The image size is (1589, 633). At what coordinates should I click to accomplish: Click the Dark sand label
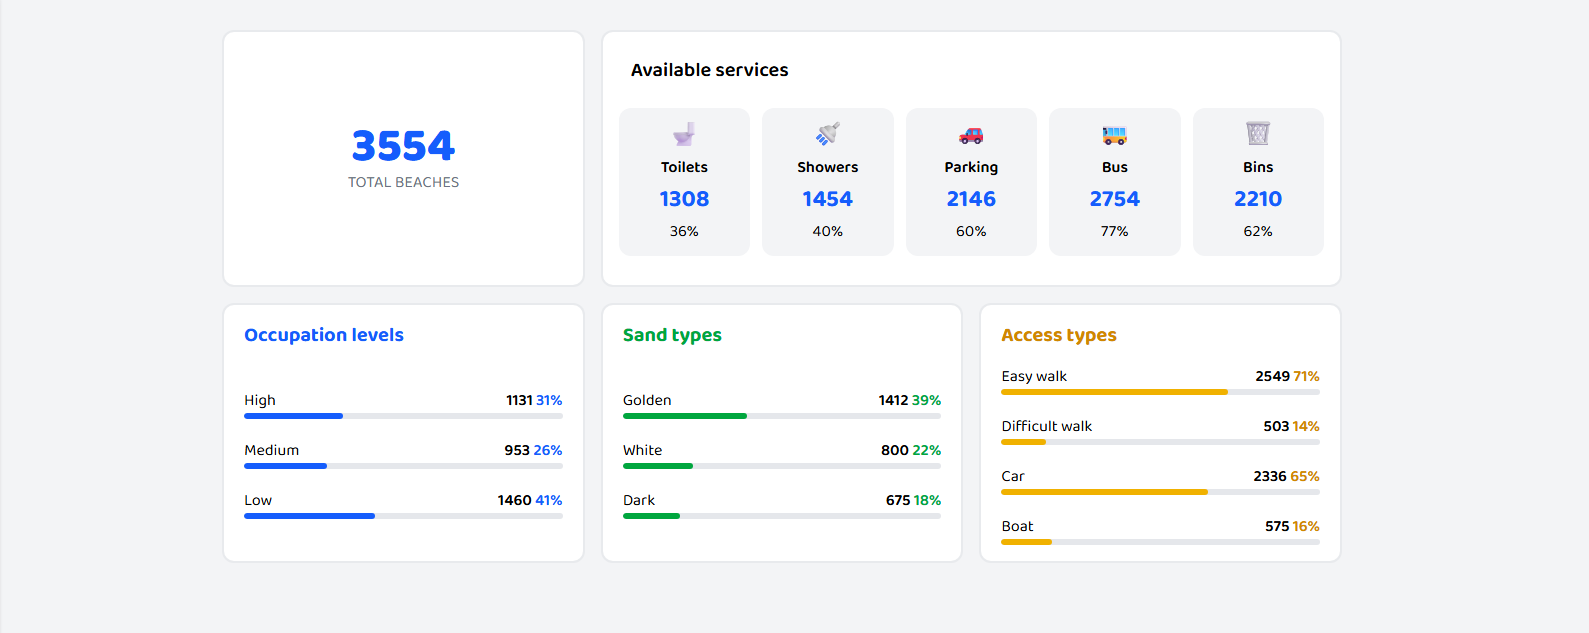tap(639, 500)
